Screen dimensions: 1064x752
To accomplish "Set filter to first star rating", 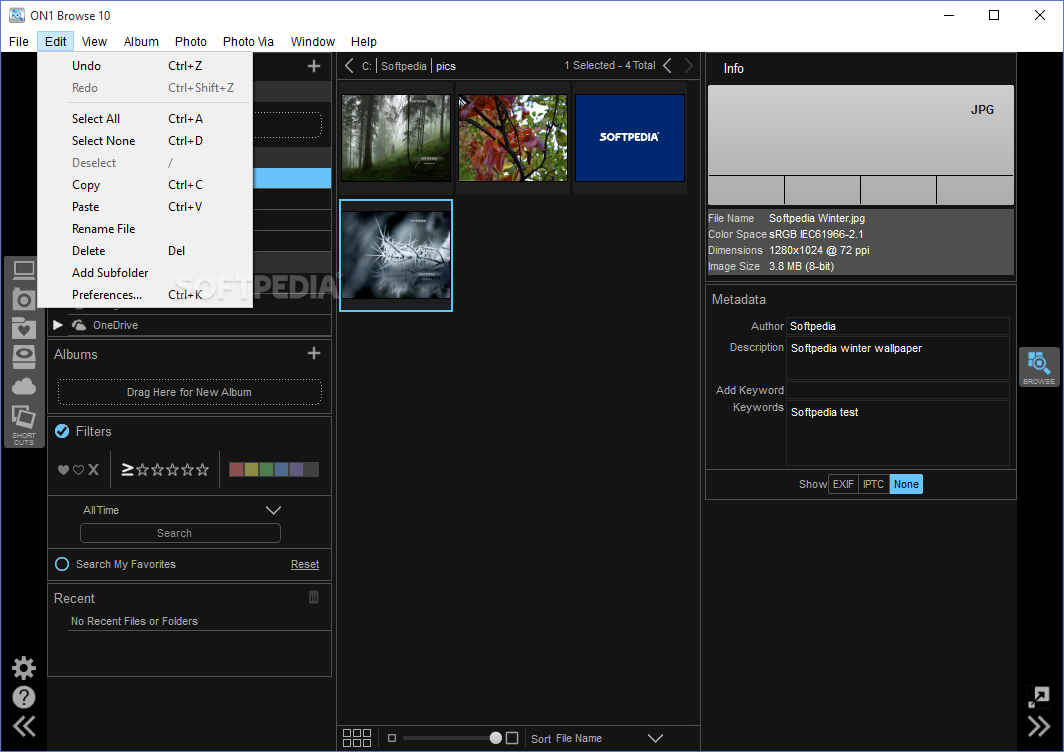I will click(x=142, y=470).
